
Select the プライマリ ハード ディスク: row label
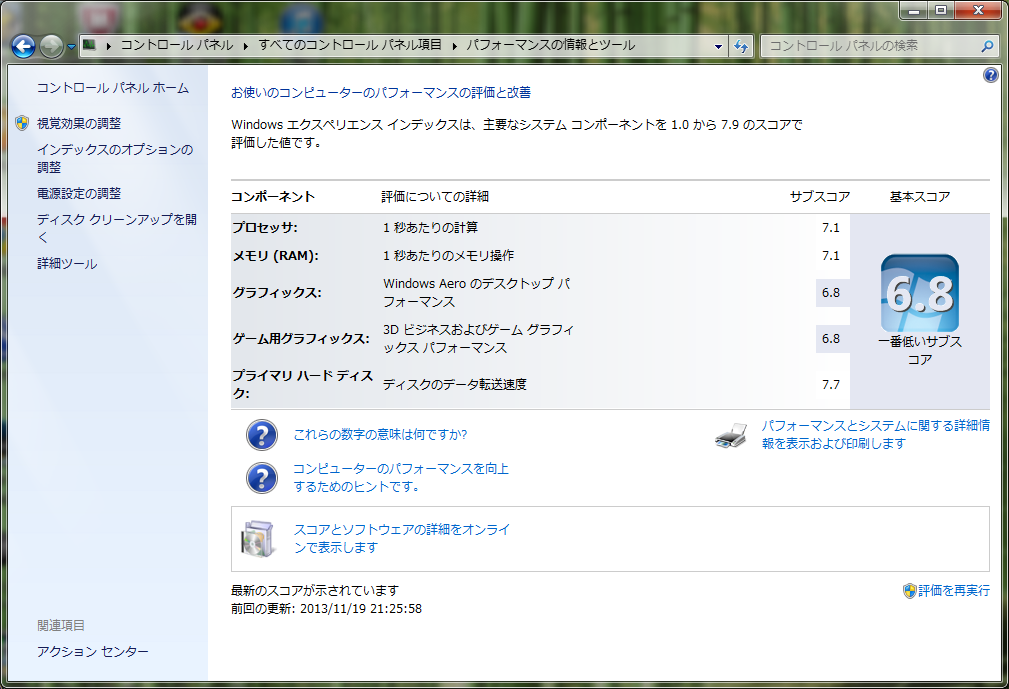click(302, 384)
